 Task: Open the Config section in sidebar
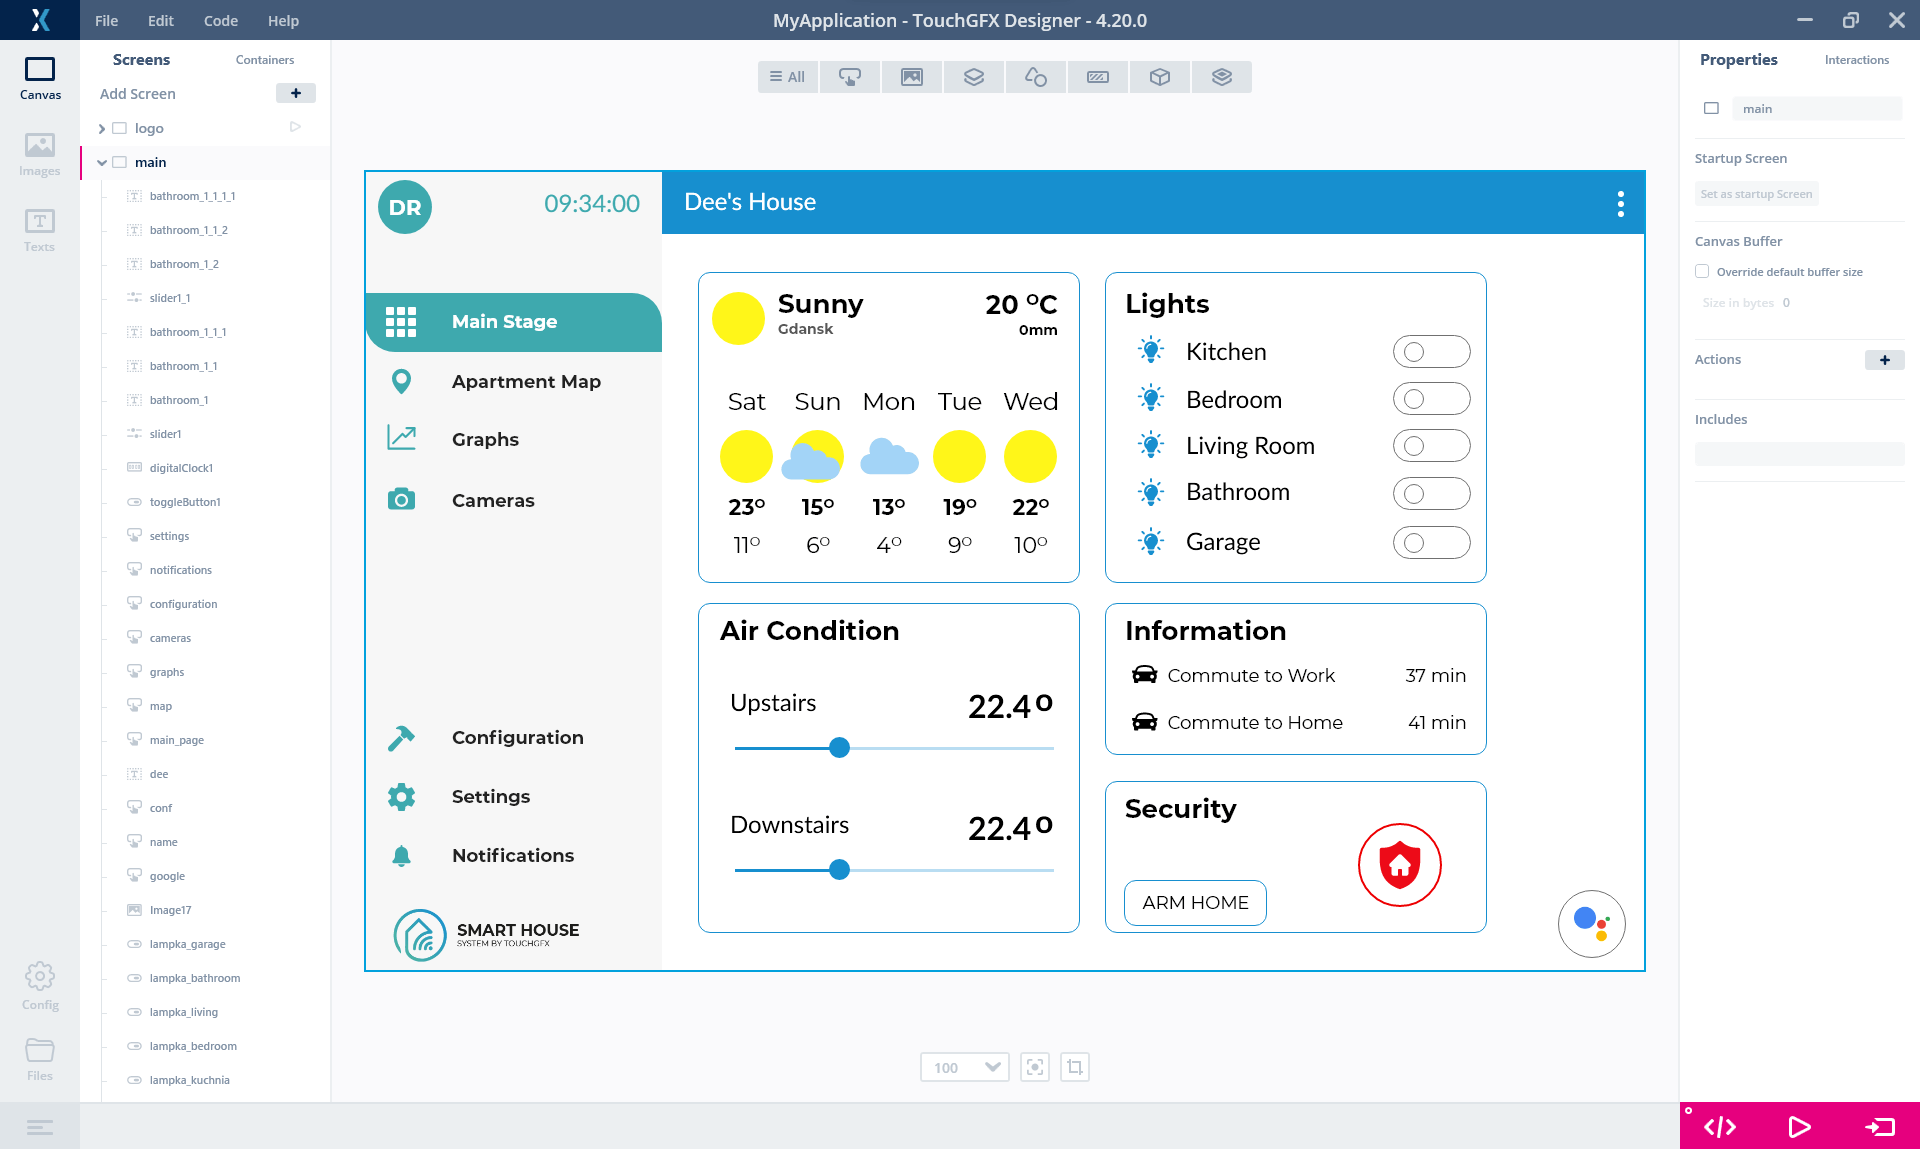point(40,987)
